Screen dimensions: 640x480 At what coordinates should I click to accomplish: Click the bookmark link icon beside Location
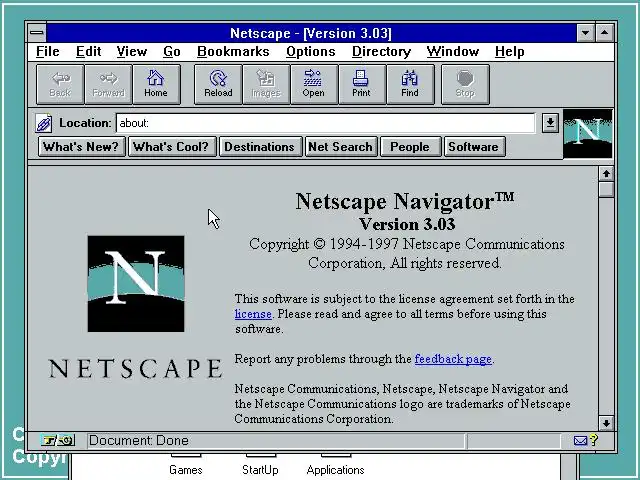(x=44, y=123)
